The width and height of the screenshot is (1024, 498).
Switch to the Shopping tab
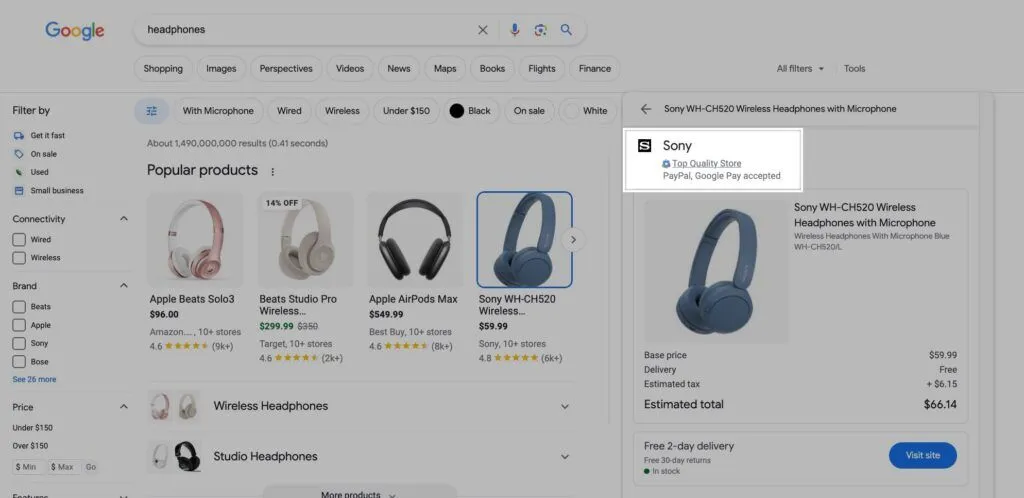click(163, 69)
